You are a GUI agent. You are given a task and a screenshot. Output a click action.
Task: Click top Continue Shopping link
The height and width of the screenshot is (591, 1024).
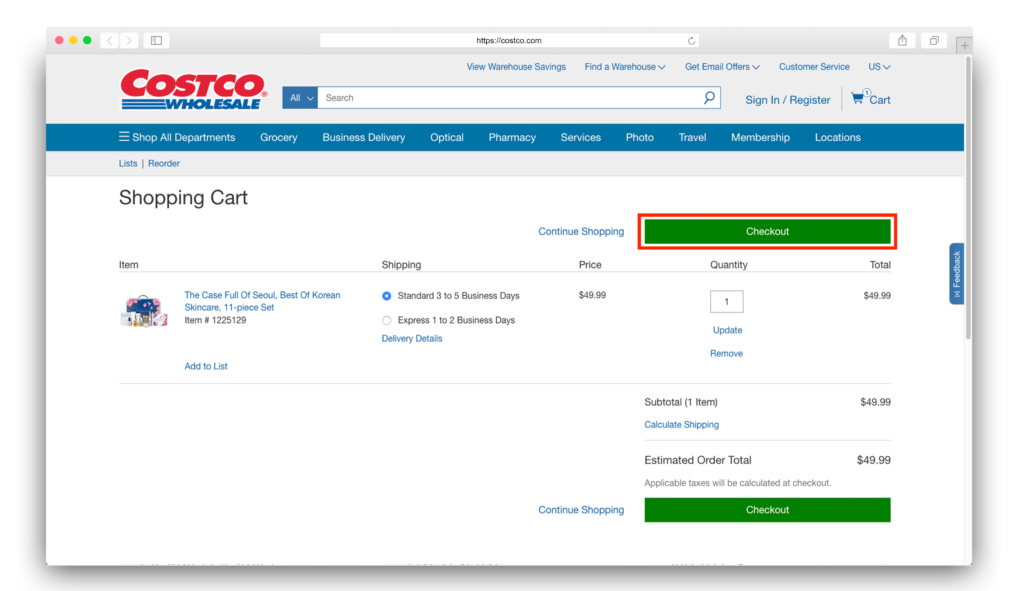[x=581, y=231]
